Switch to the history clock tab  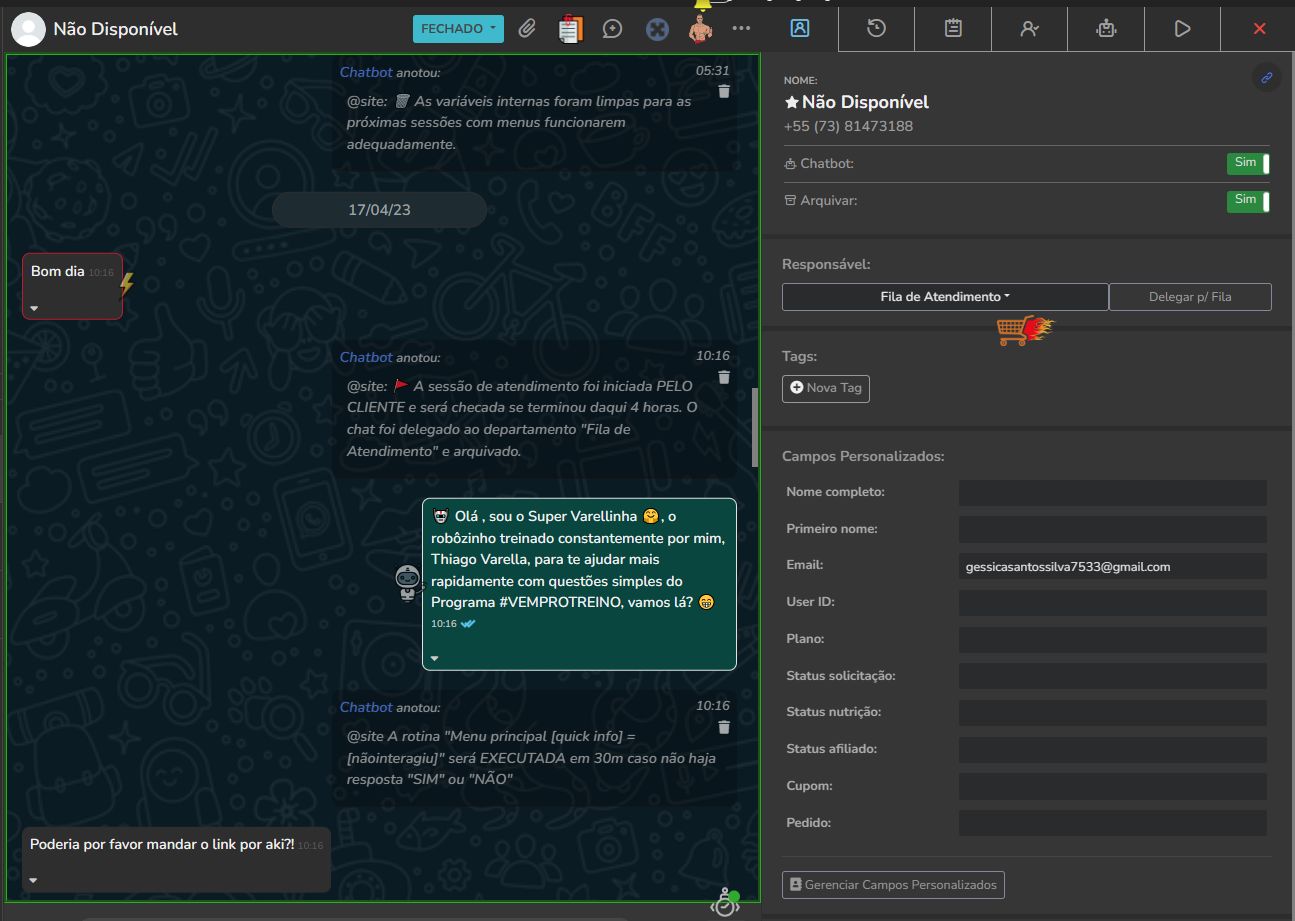tap(876, 28)
